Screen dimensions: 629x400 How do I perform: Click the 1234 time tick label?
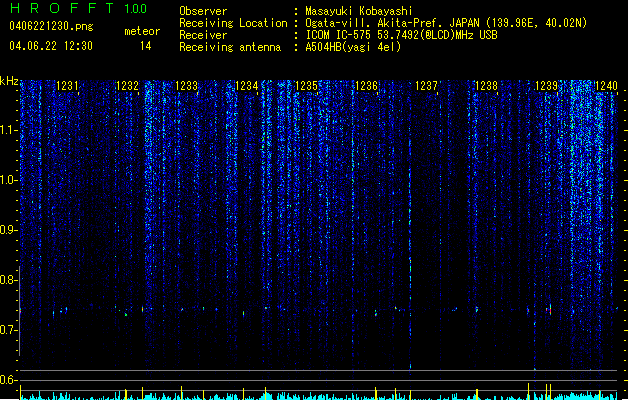click(x=246, y=86)
